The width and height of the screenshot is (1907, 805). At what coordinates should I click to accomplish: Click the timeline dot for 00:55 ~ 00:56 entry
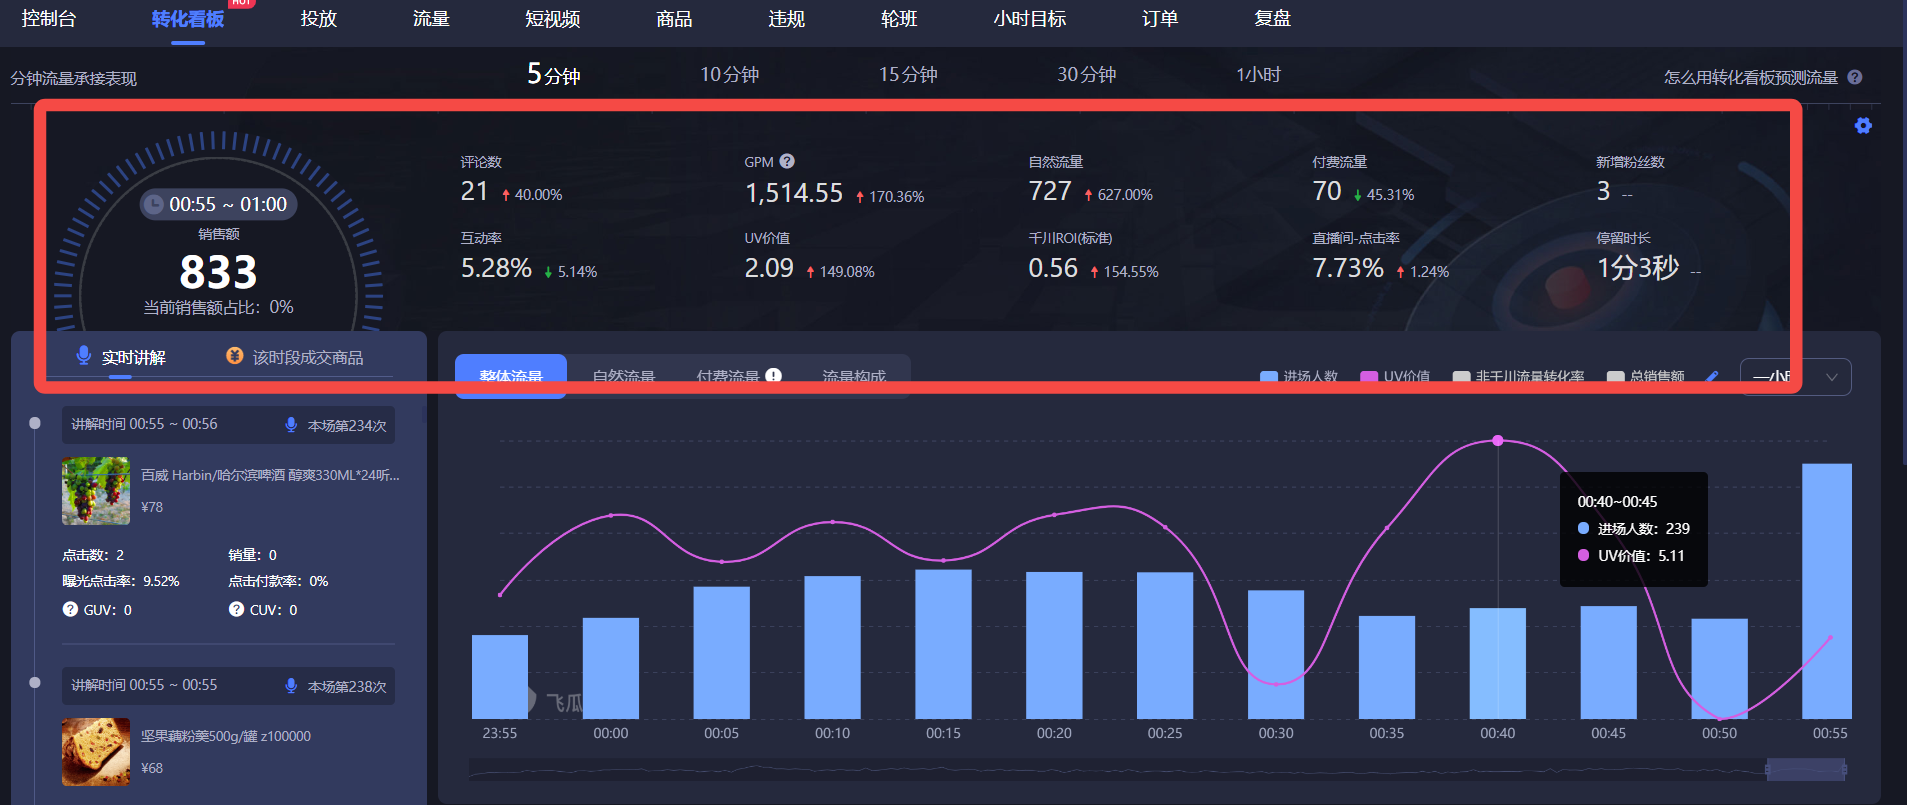[x=35, y=423]
